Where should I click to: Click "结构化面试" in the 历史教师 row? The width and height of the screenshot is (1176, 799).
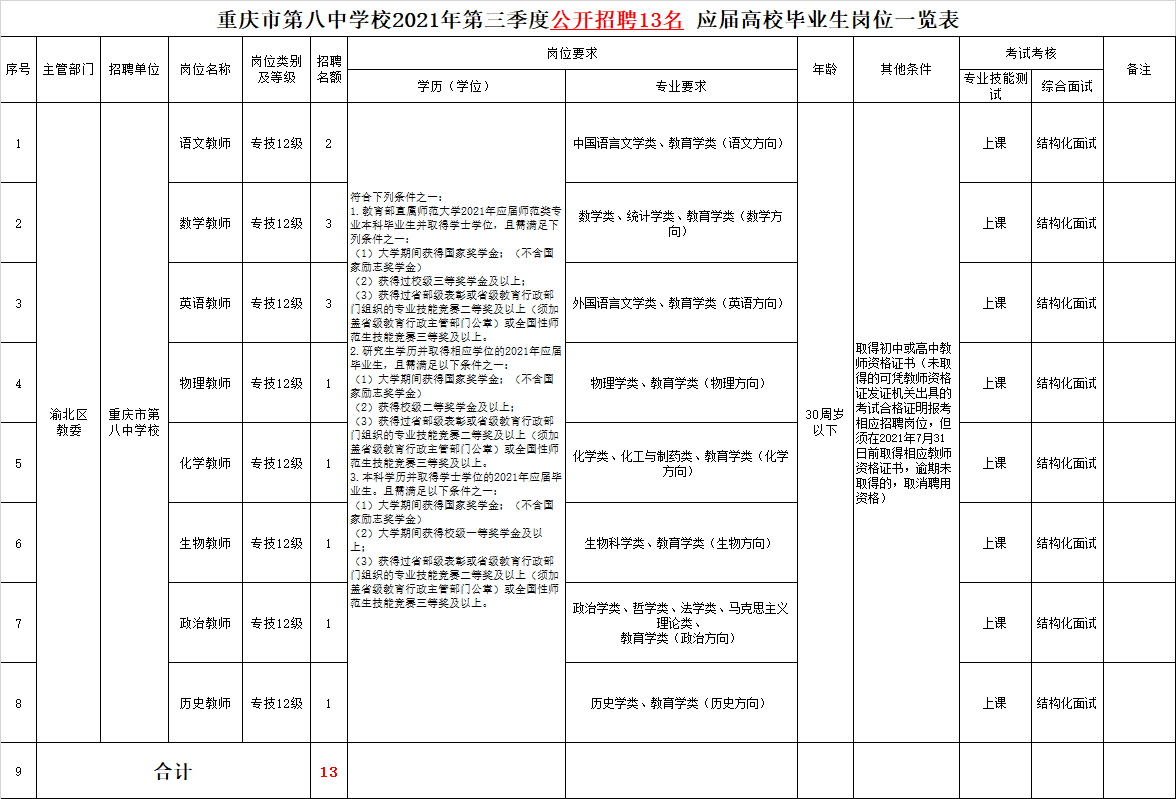[x=1067, y=704]
